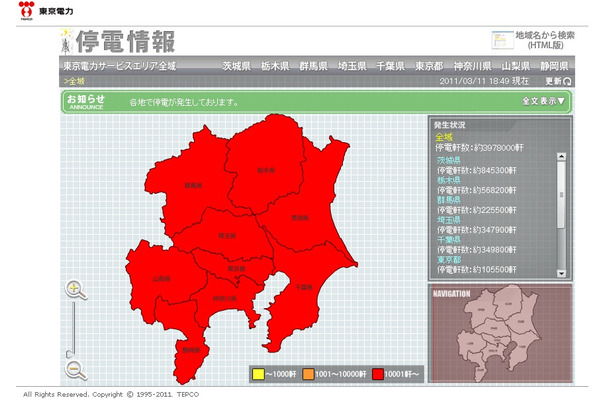Click the red 10001軒〜 legend swatch
610x400 pixels.
click(x=378, y=374)
